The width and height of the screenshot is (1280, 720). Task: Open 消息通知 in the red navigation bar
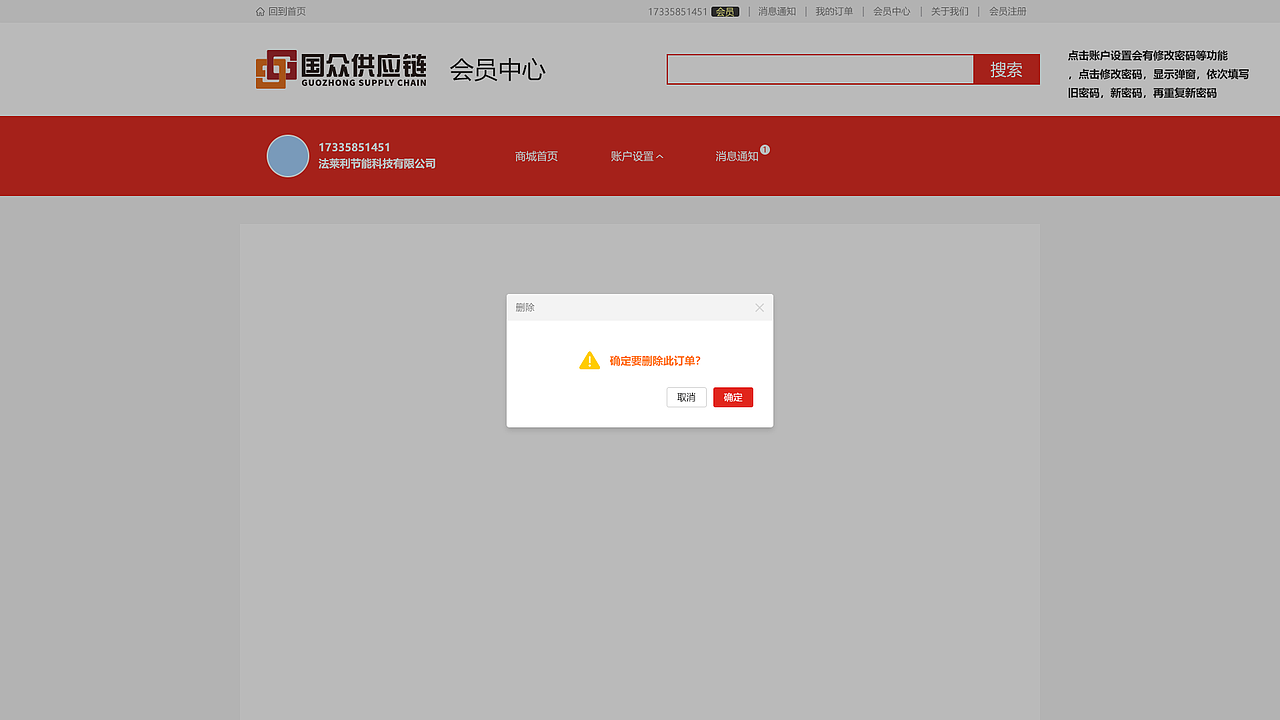[x=737, y=156]
